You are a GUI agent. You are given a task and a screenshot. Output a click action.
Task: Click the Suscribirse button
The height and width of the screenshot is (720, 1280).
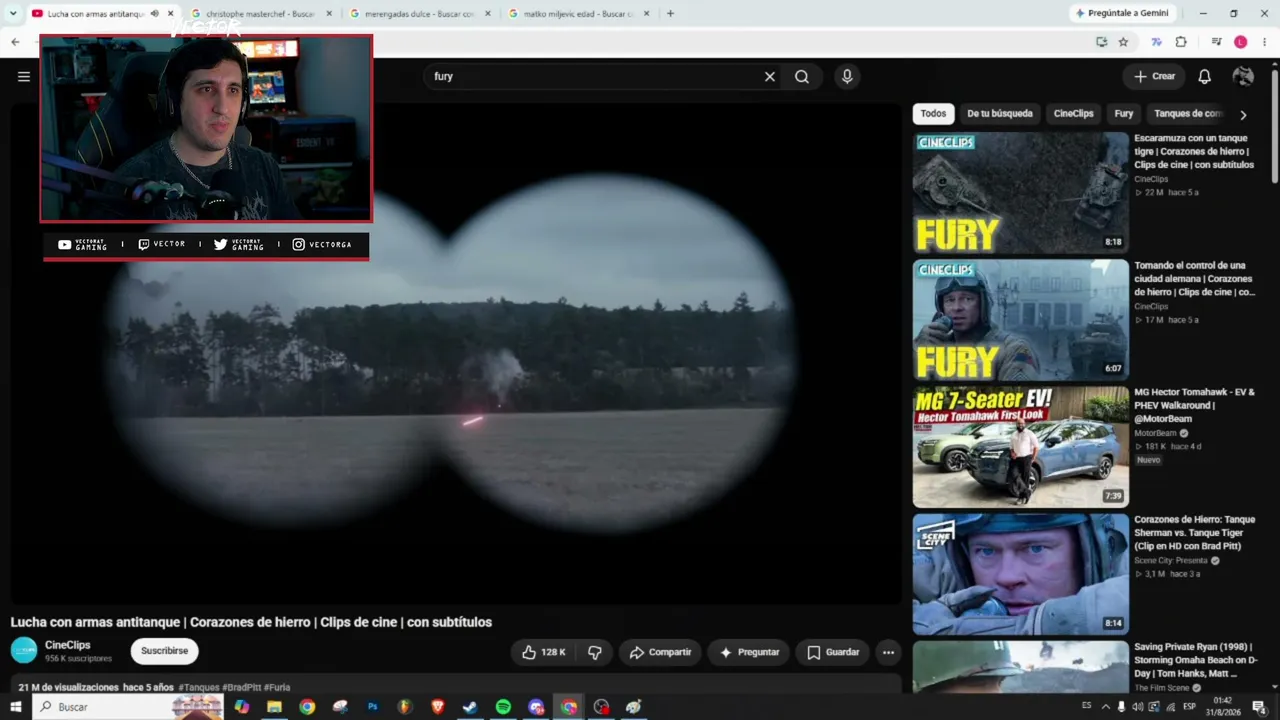click(x=164, y=651)
